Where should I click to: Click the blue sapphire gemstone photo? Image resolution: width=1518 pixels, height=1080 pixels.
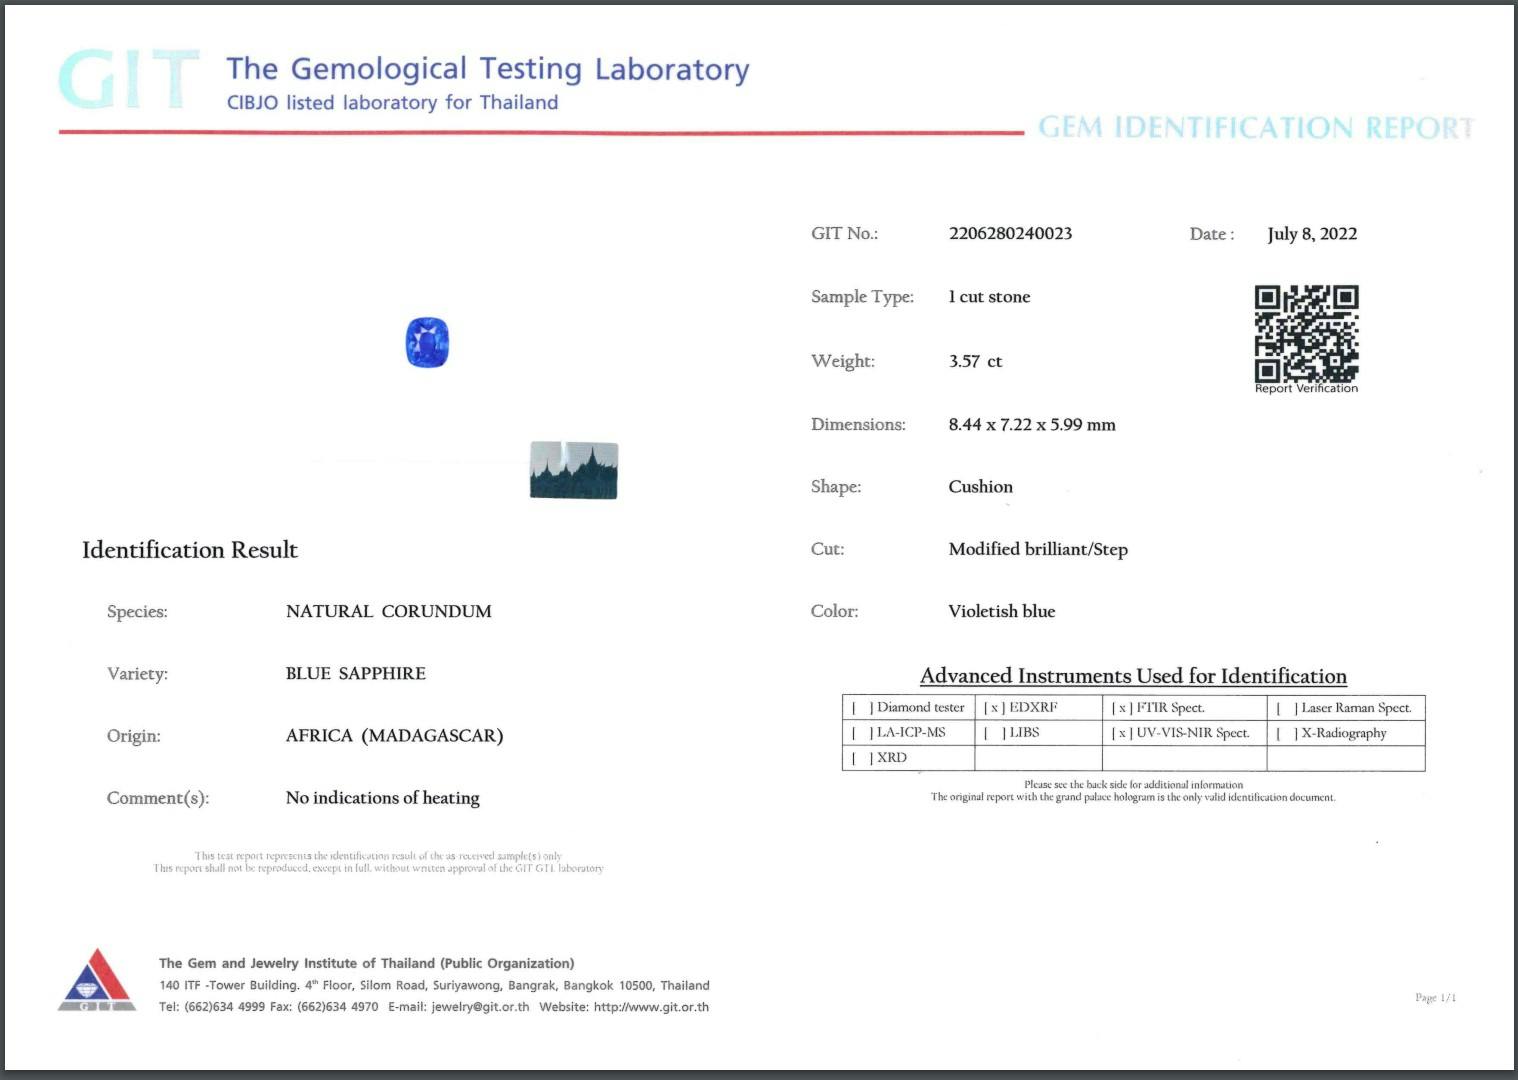[x=427, y=342]
